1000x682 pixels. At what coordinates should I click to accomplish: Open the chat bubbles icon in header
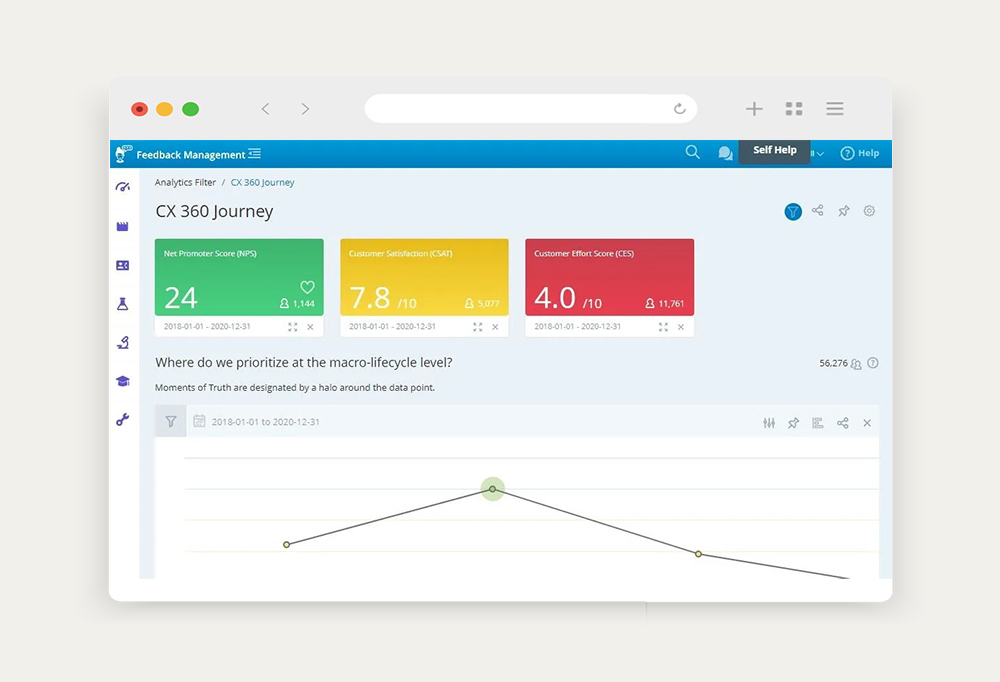tap(725, 153)
